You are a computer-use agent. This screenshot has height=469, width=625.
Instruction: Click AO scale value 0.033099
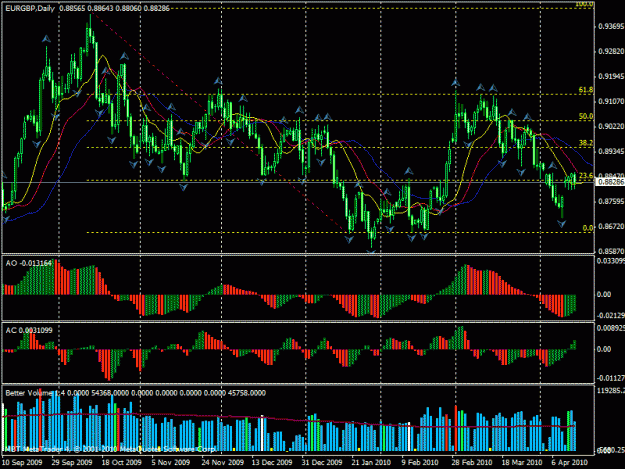(x=611, y=261)
